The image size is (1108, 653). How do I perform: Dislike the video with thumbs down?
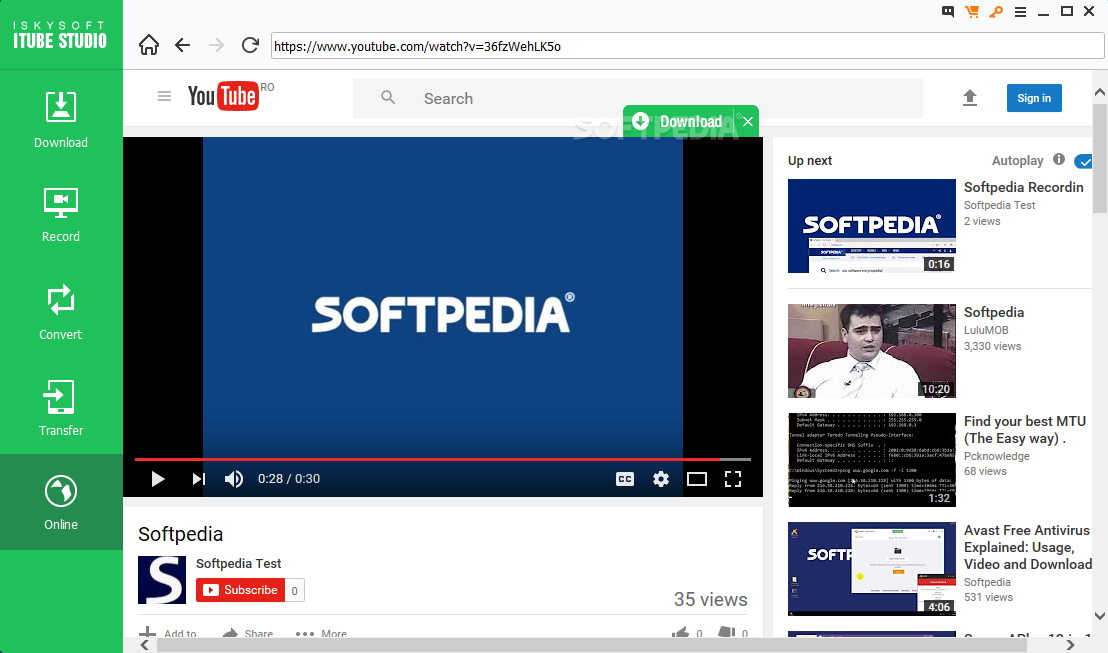[x=726, y=633]
